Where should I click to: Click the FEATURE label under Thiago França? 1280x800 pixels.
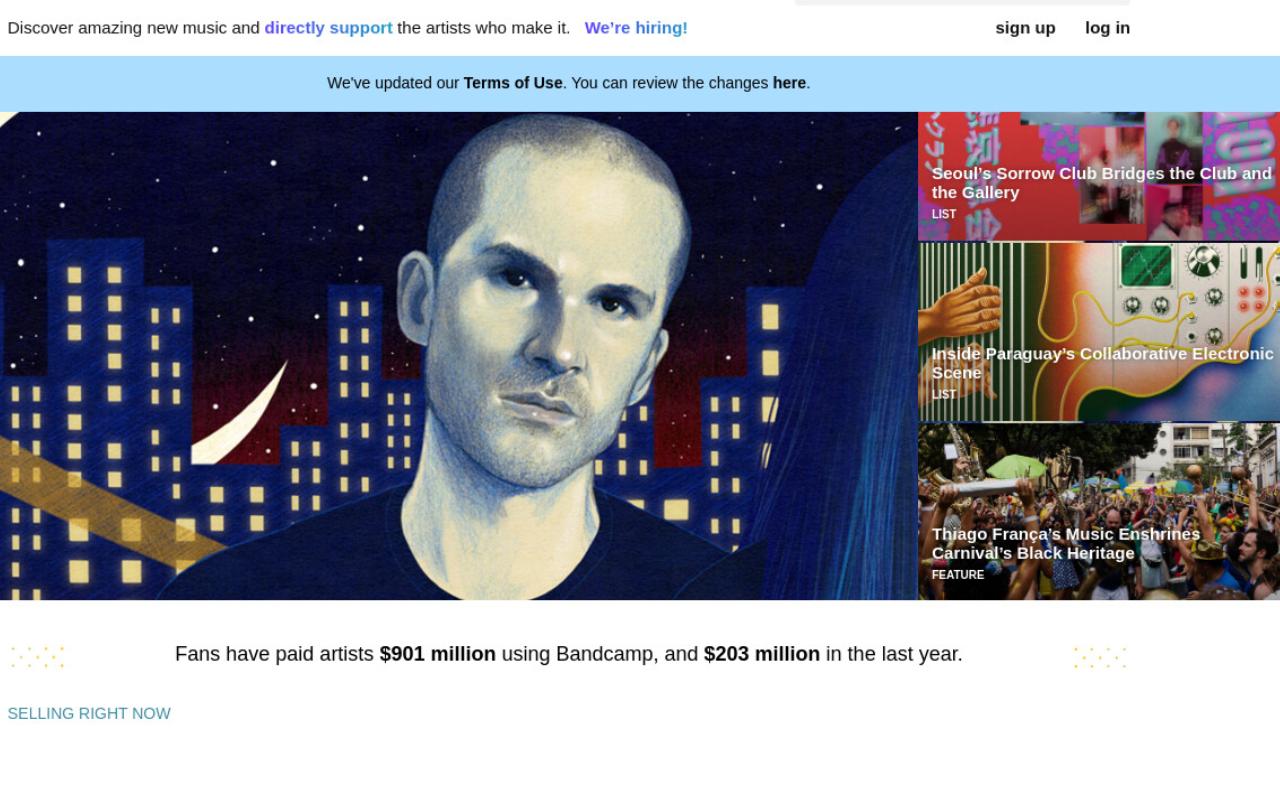coord(958,575)
